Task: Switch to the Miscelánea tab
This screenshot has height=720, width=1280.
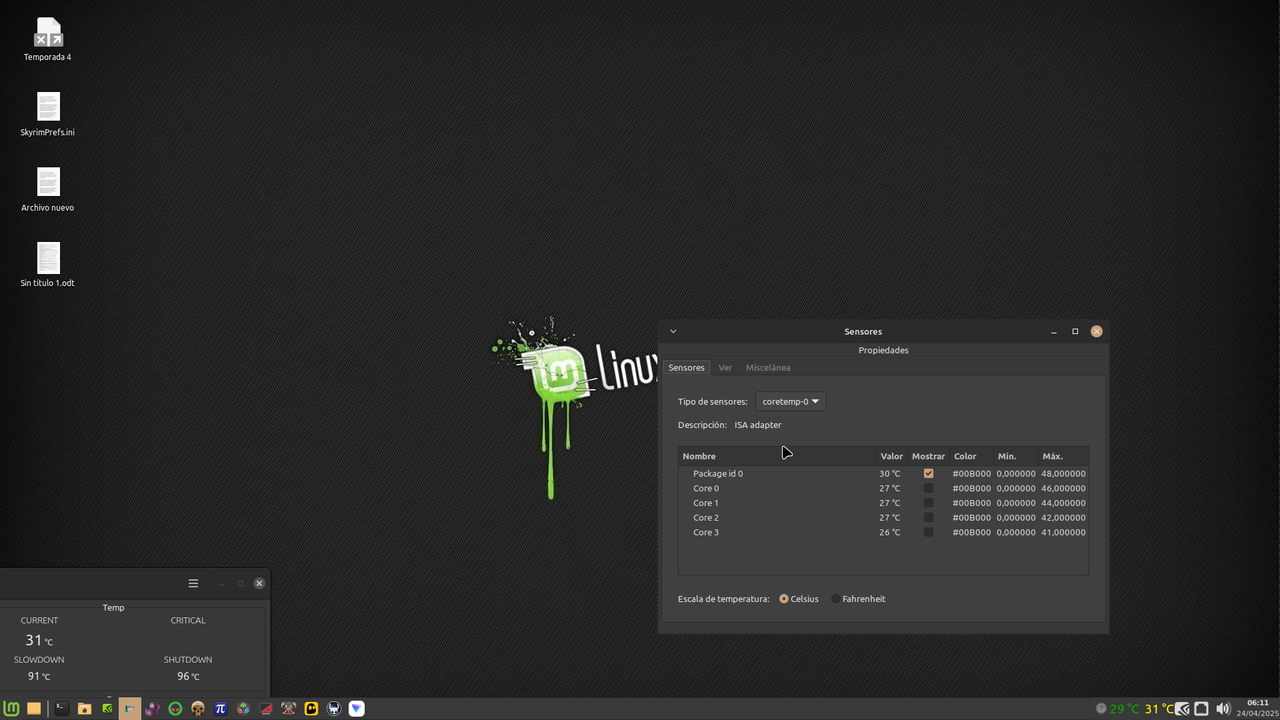Action: [768, 367]
